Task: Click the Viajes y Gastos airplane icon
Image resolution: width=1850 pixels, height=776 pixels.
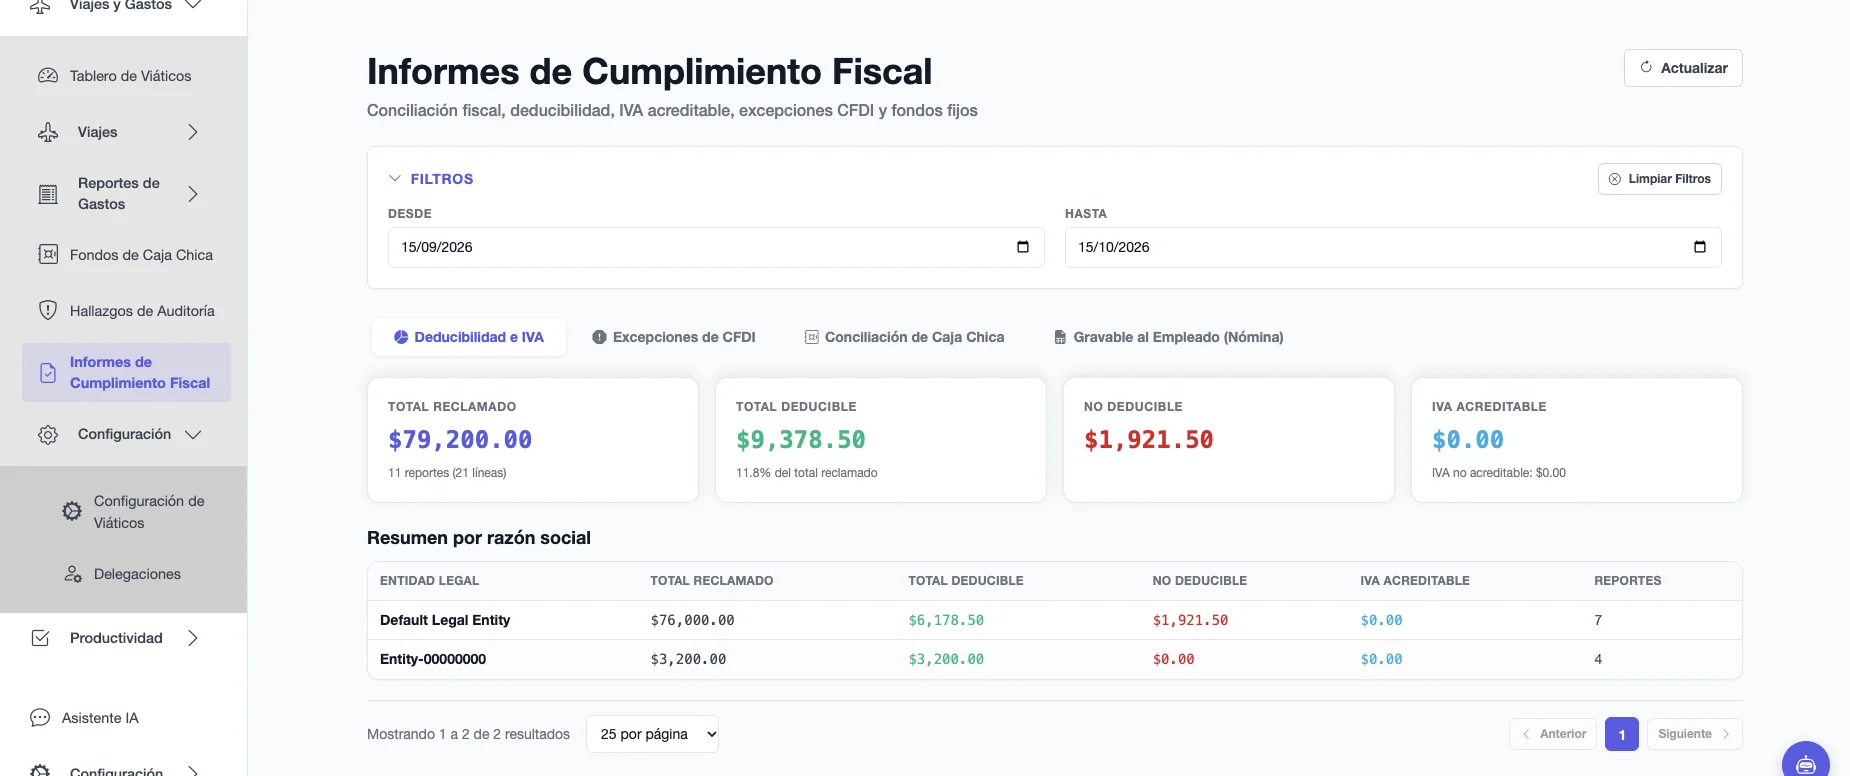Action: click(40, 6)
